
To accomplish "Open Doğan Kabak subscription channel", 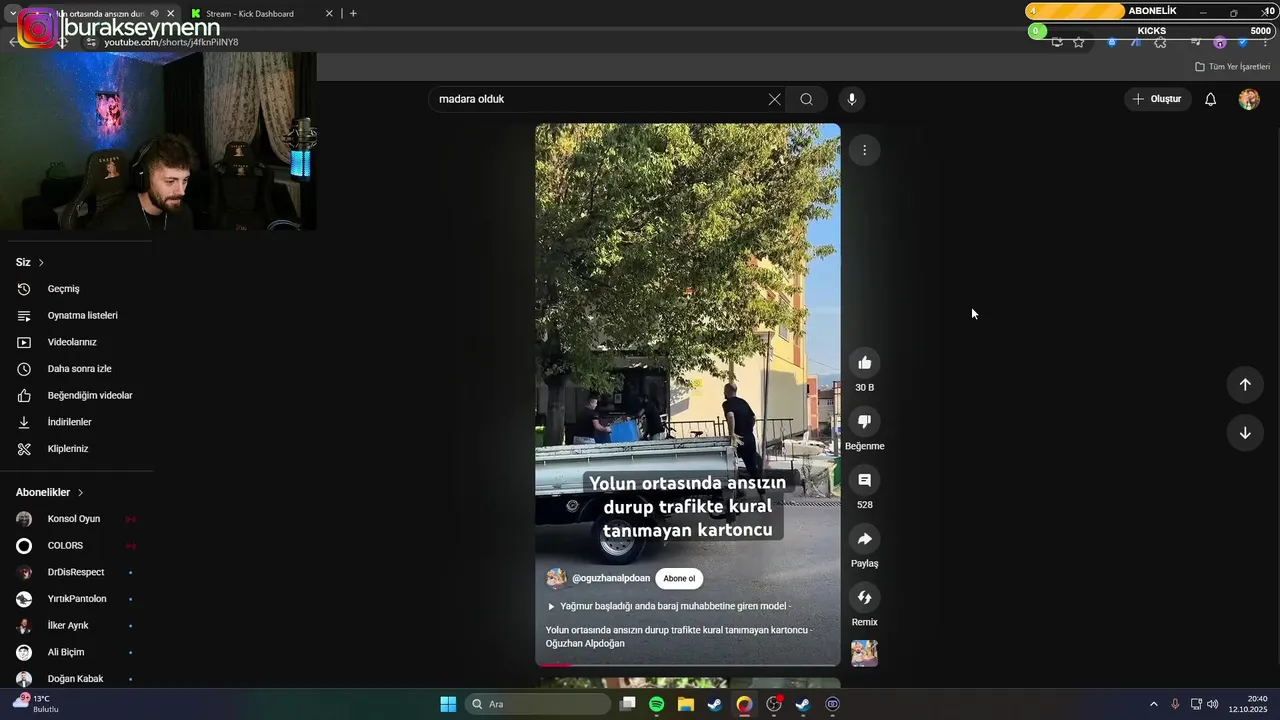I will (76, 679).
